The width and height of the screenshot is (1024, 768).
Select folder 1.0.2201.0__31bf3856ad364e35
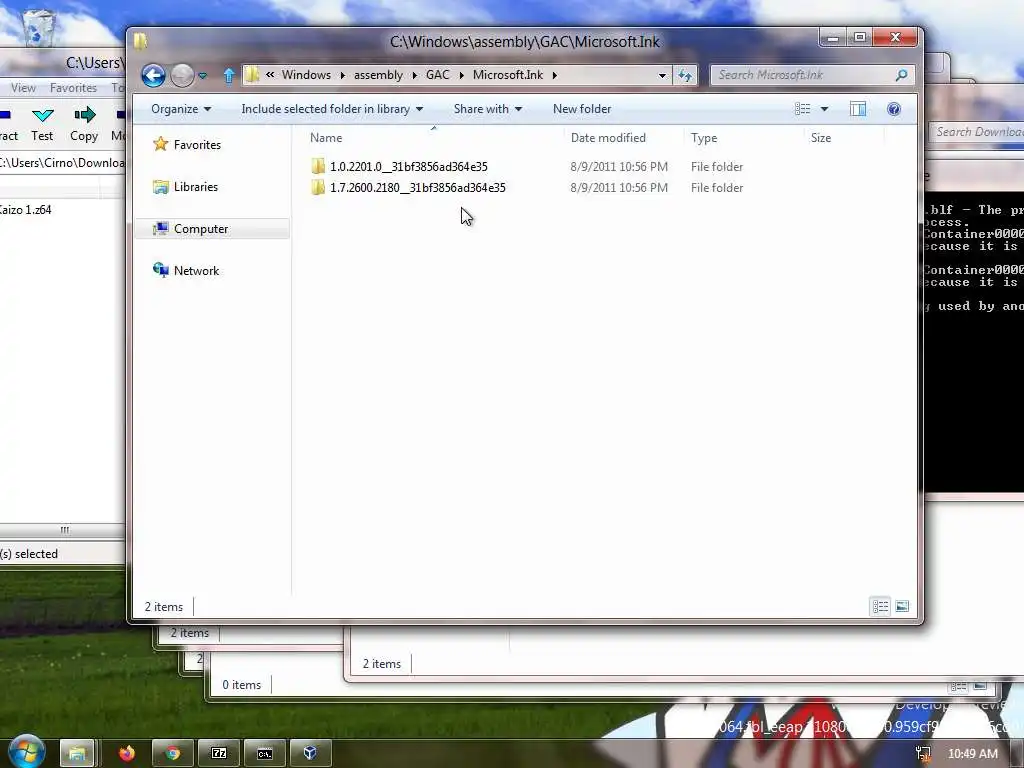(409, 167)
